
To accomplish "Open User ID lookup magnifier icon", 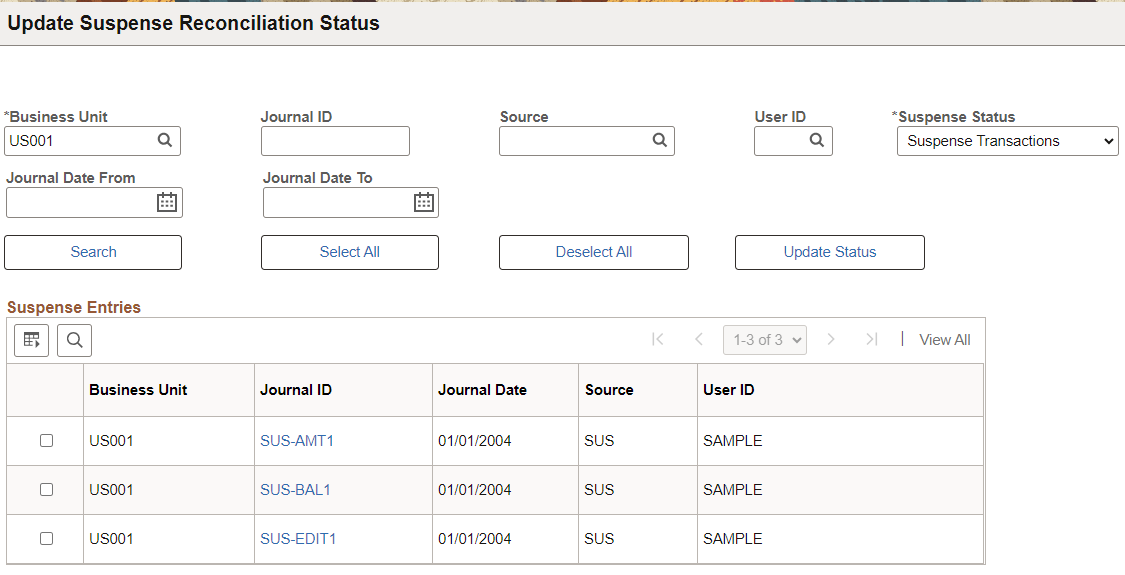I will point(816,141).
